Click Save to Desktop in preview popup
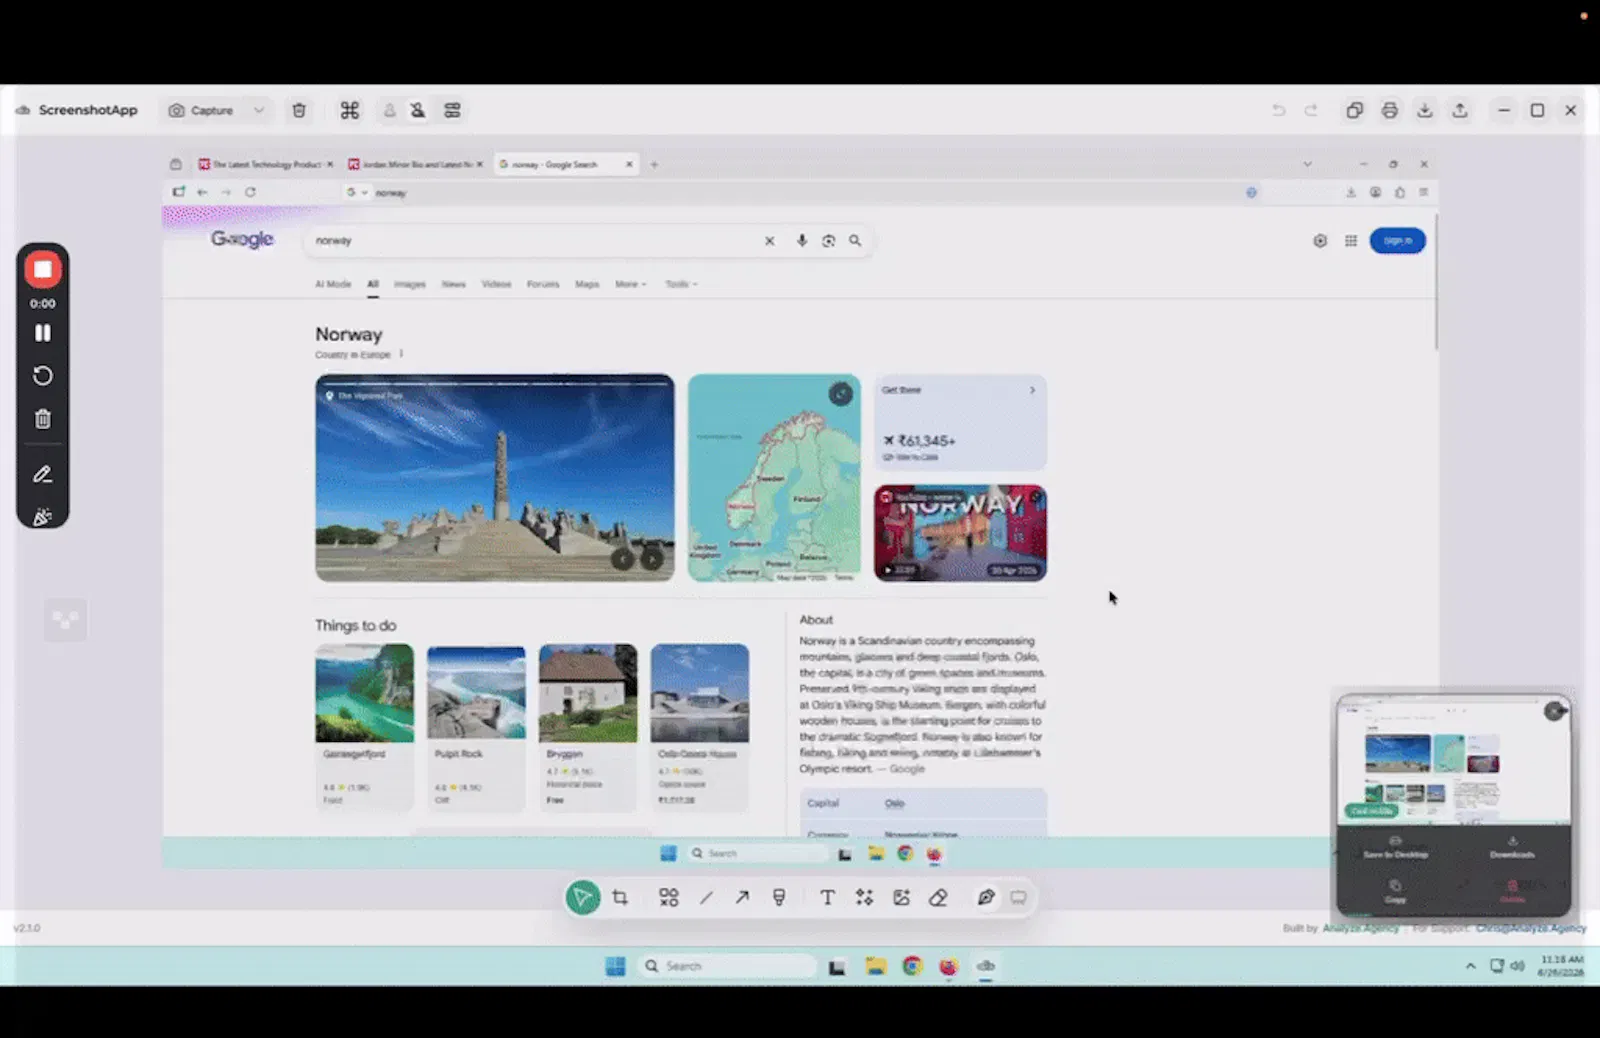 1396,847
